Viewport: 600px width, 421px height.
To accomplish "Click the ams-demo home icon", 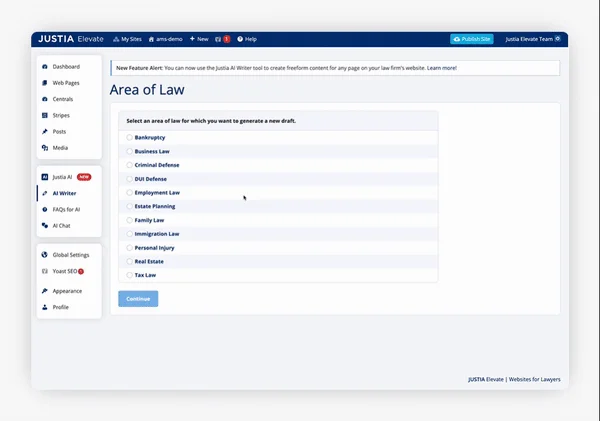I will (151, 39).
